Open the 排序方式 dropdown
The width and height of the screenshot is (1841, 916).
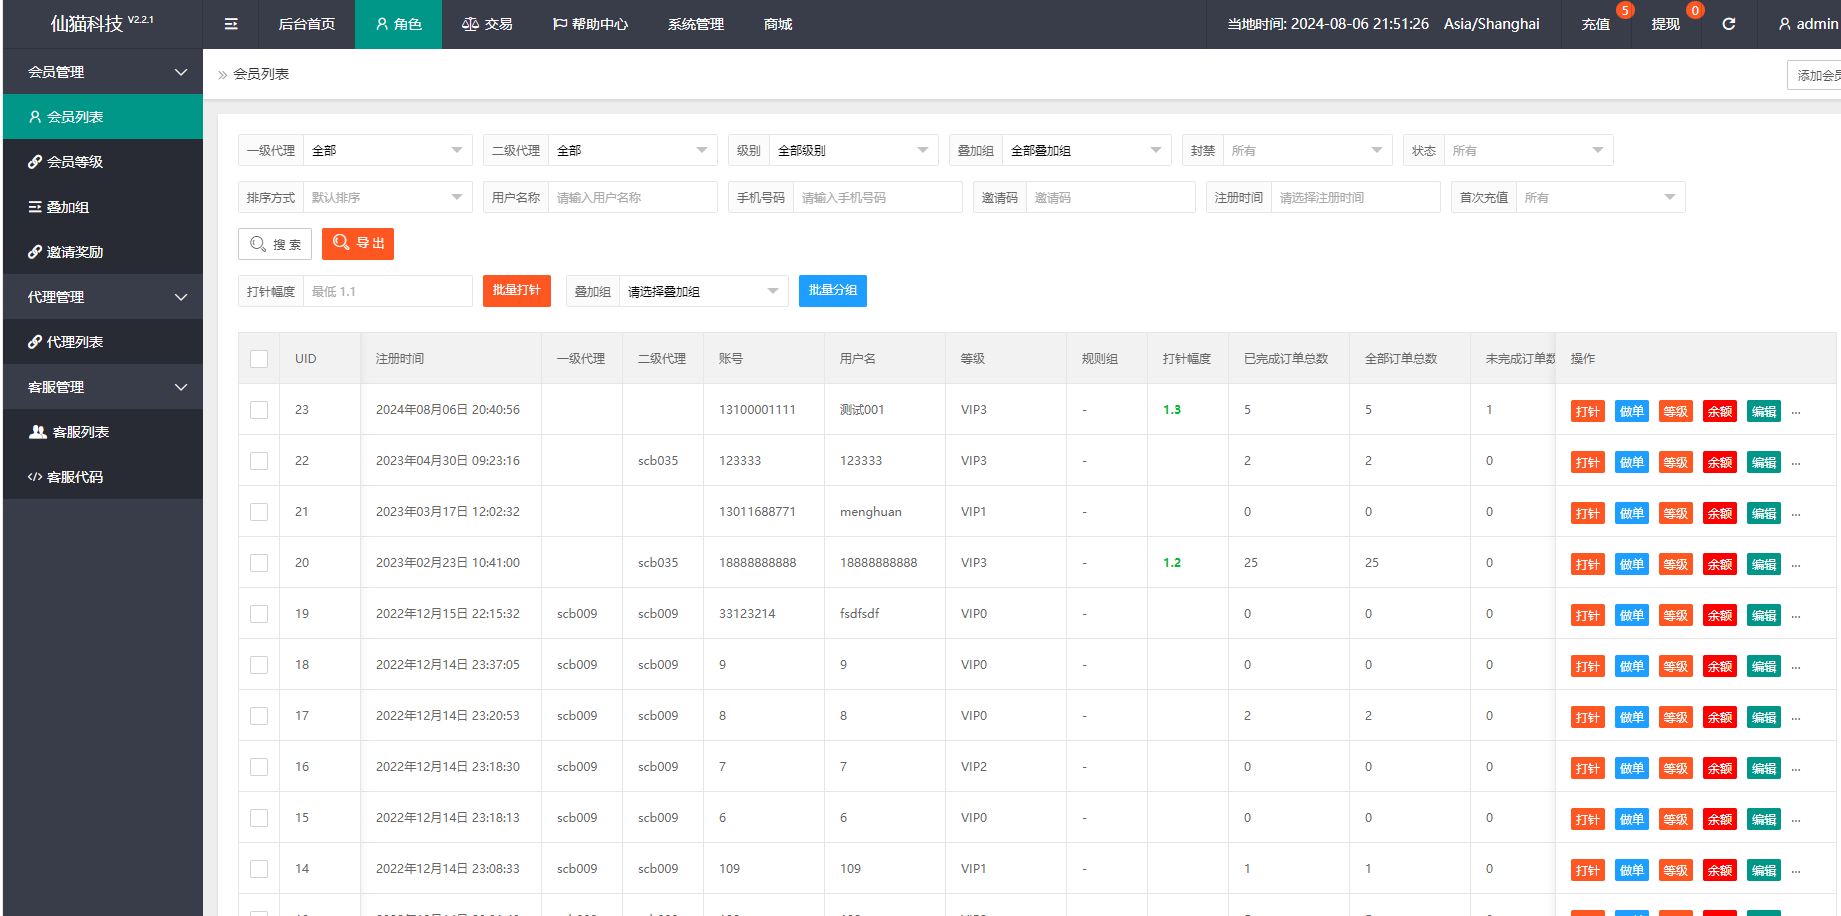388,198
